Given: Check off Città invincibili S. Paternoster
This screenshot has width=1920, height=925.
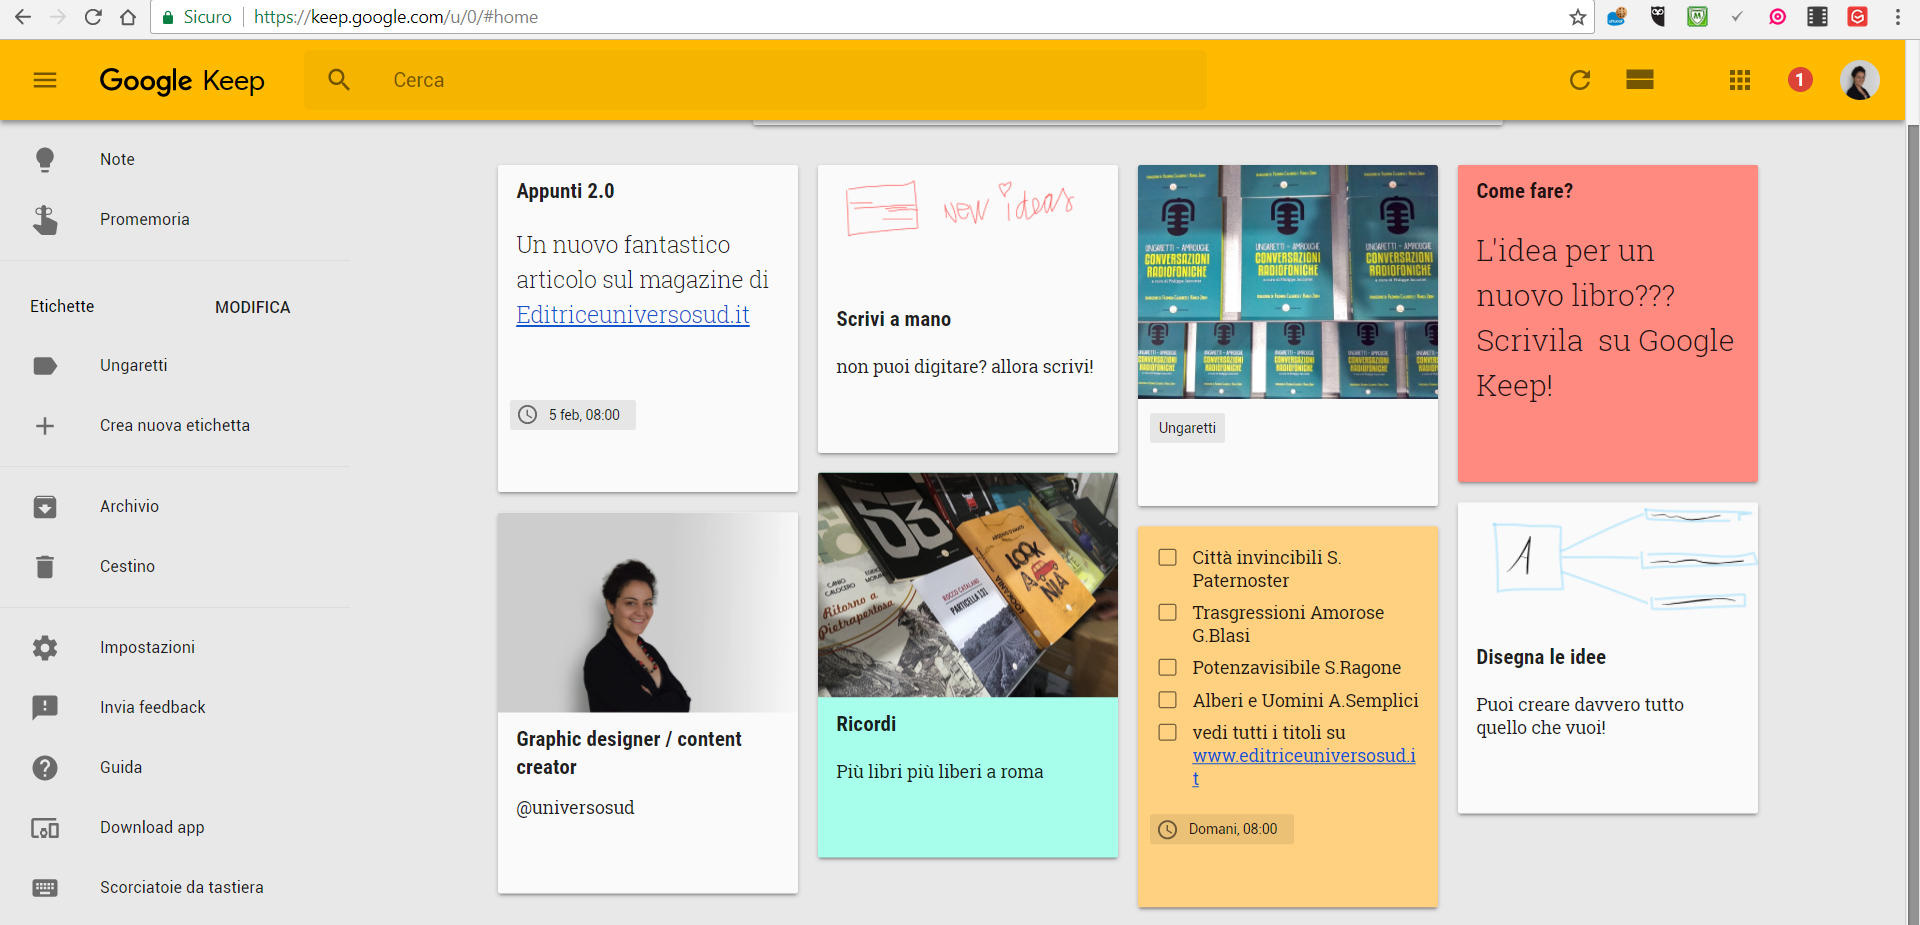Looking at the screenshot, I should click(x=1167, y=557).
